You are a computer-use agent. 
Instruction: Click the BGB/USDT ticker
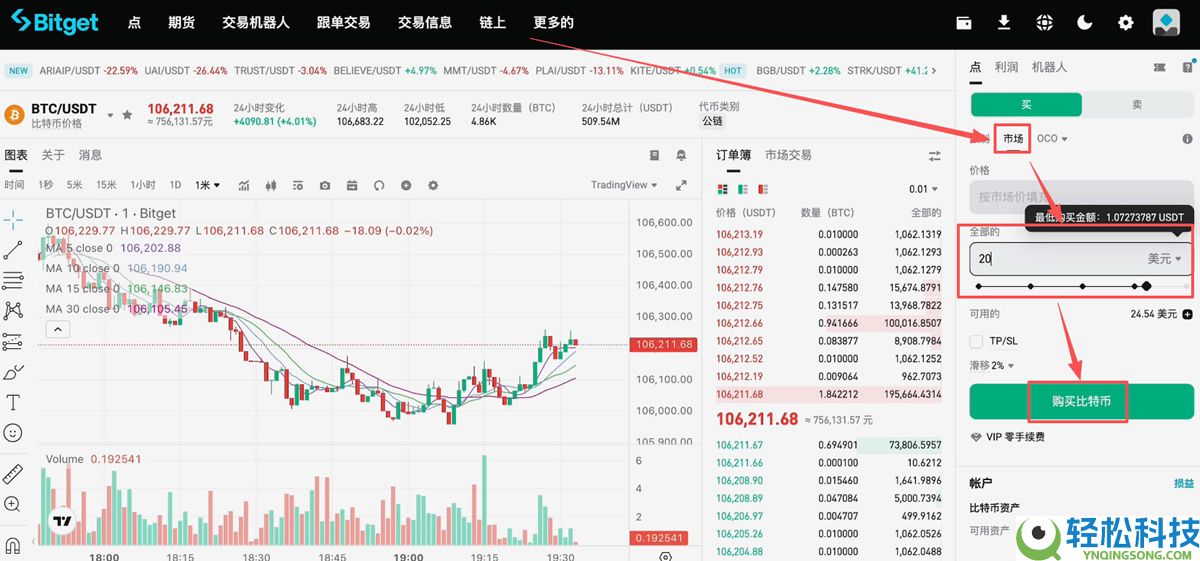(798, 71)
